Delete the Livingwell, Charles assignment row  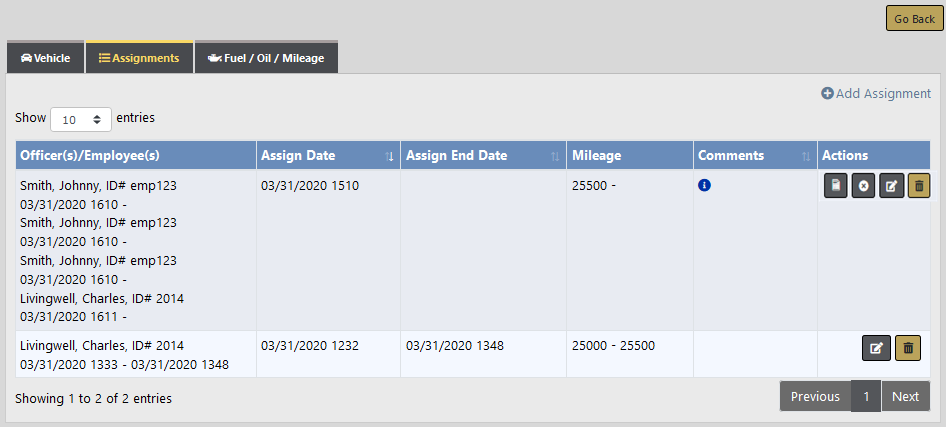908,348
